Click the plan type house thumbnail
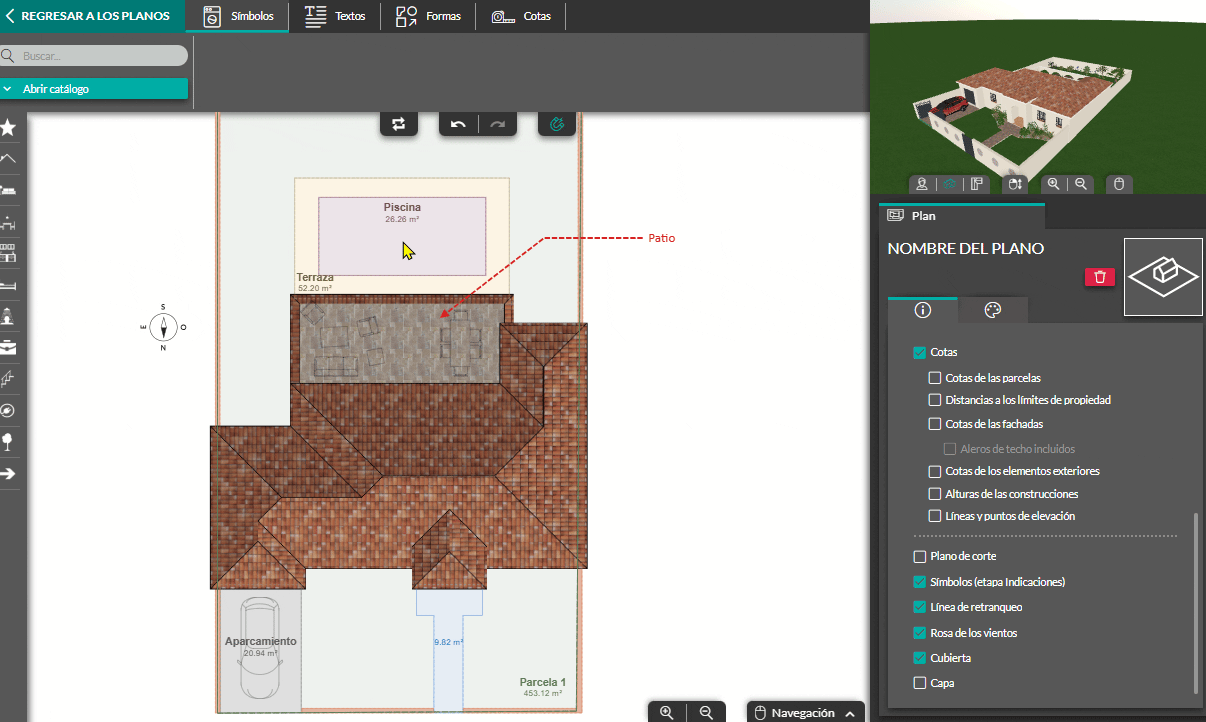This screenshot has width=1206, height=722. click(1163, 277)
